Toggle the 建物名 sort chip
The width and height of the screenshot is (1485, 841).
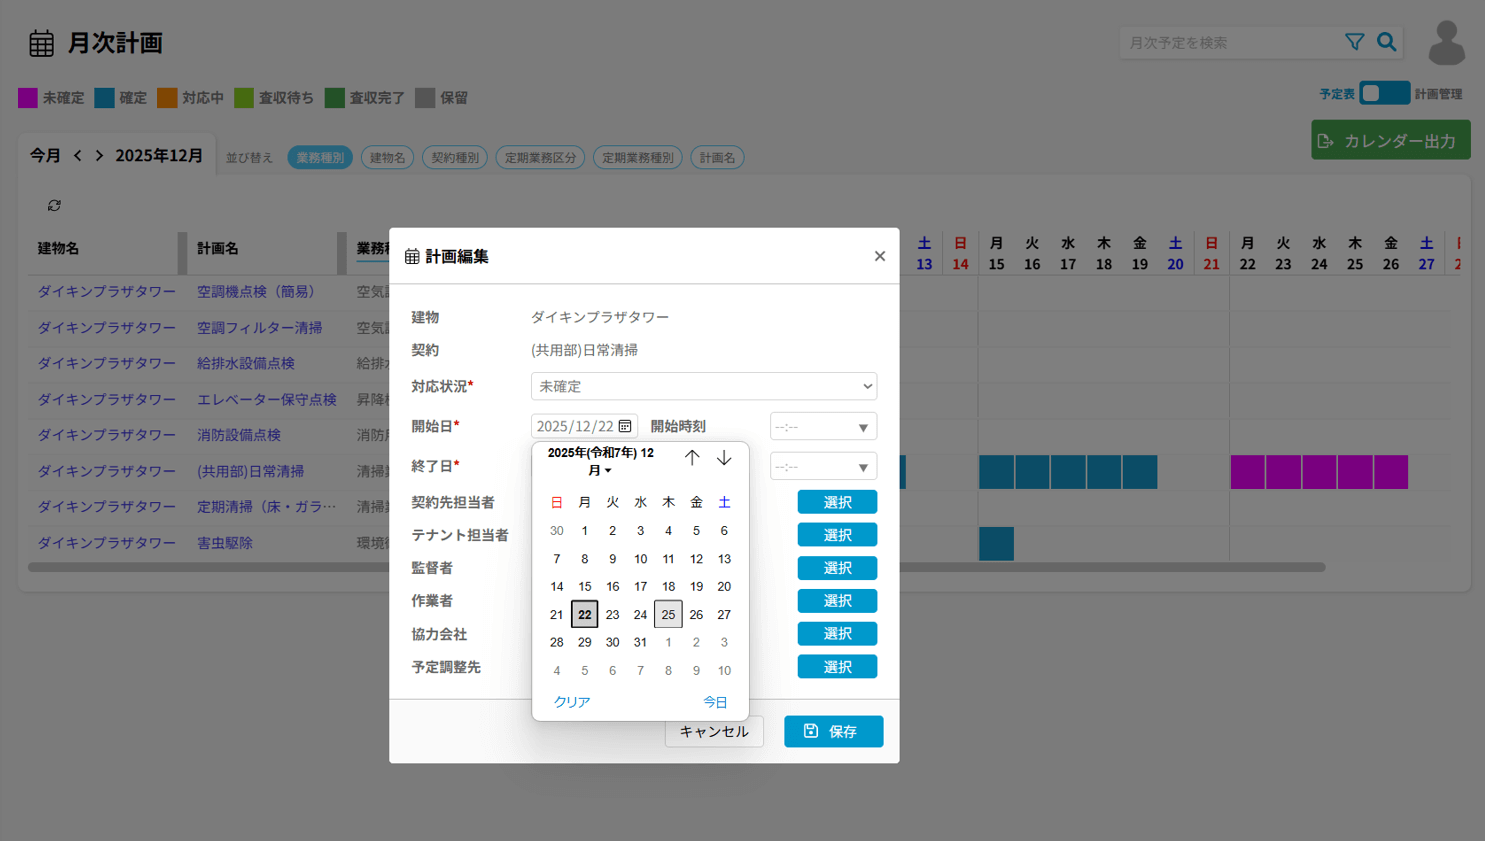pos(387,157)
